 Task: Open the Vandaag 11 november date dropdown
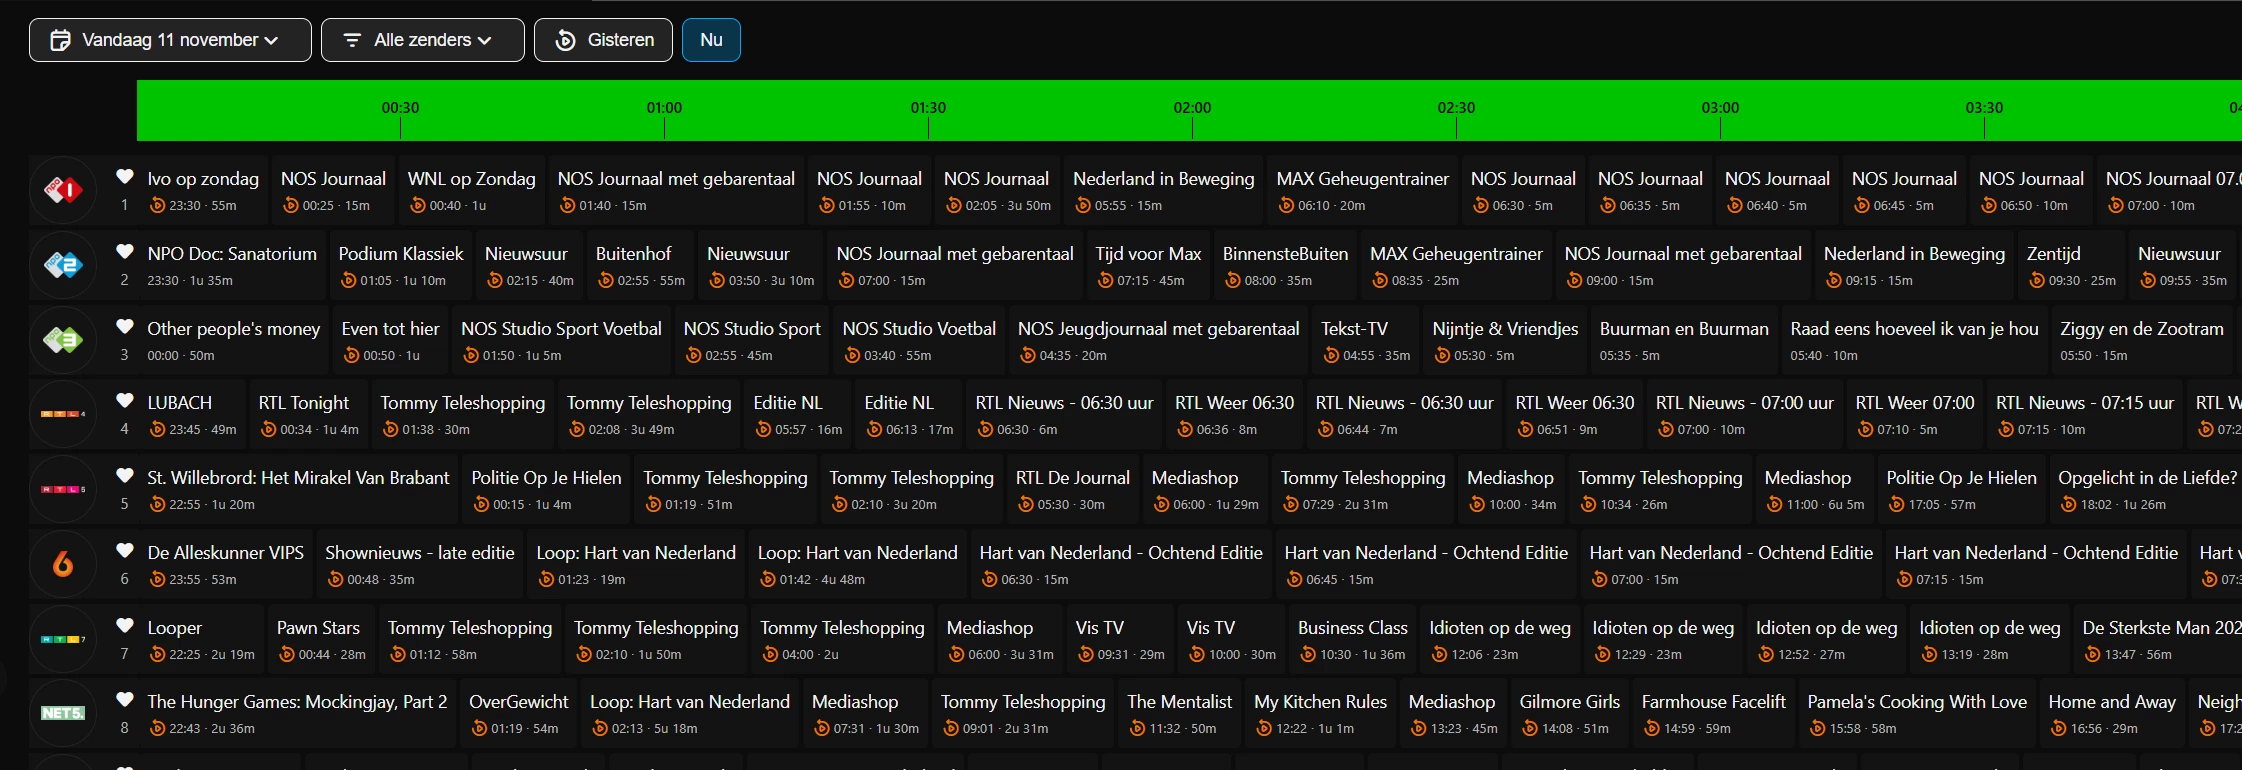[x=170, y=40]
